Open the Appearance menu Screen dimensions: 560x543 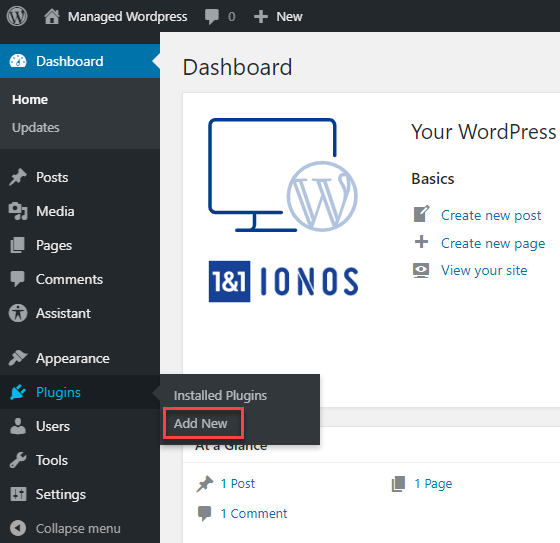tap(73, 358)
